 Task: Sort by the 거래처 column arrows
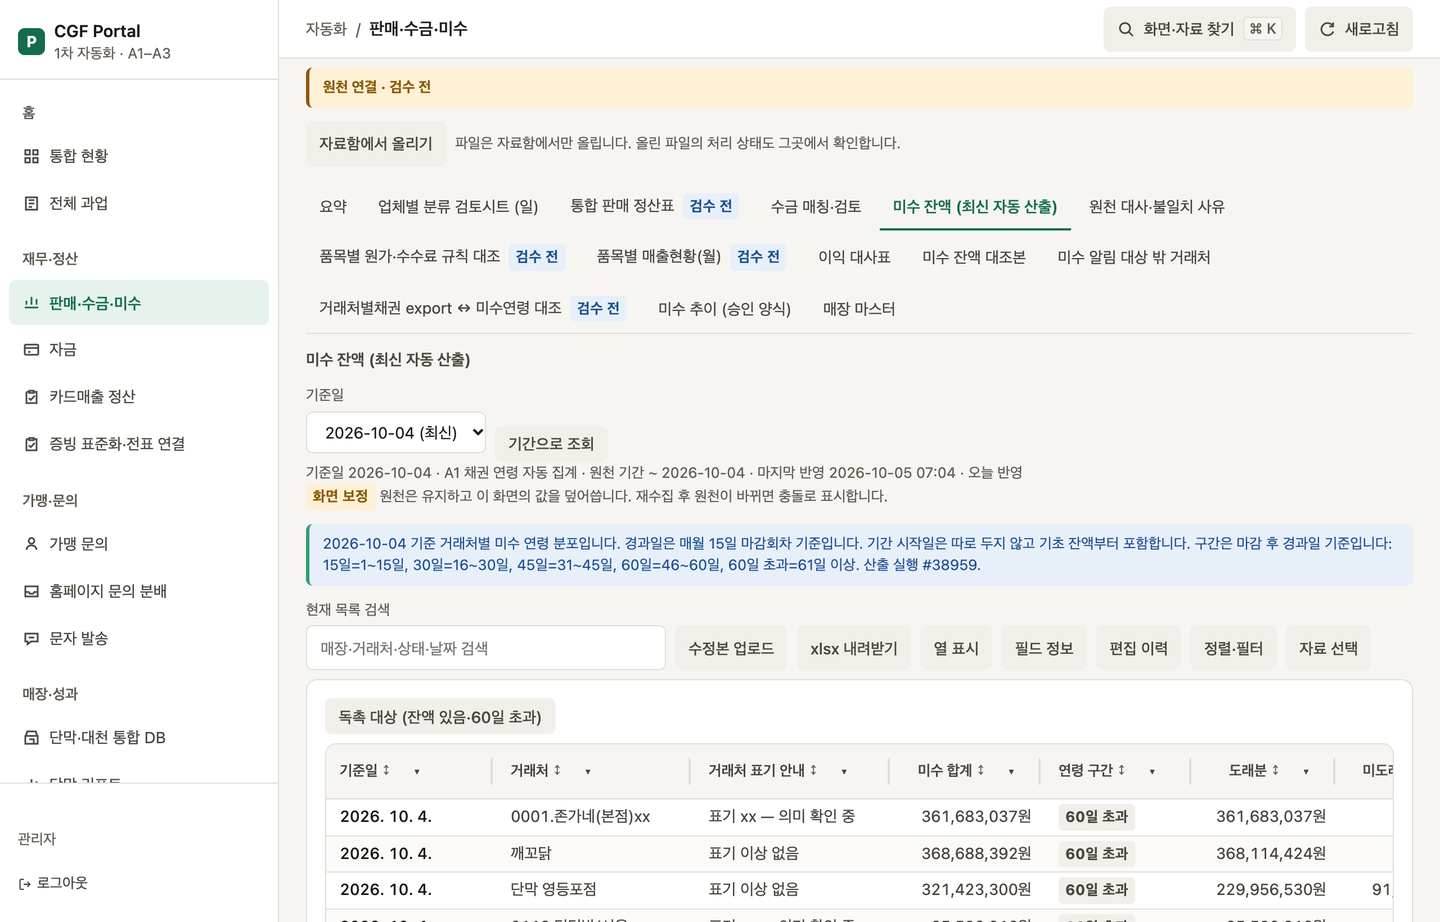(557, 770)
